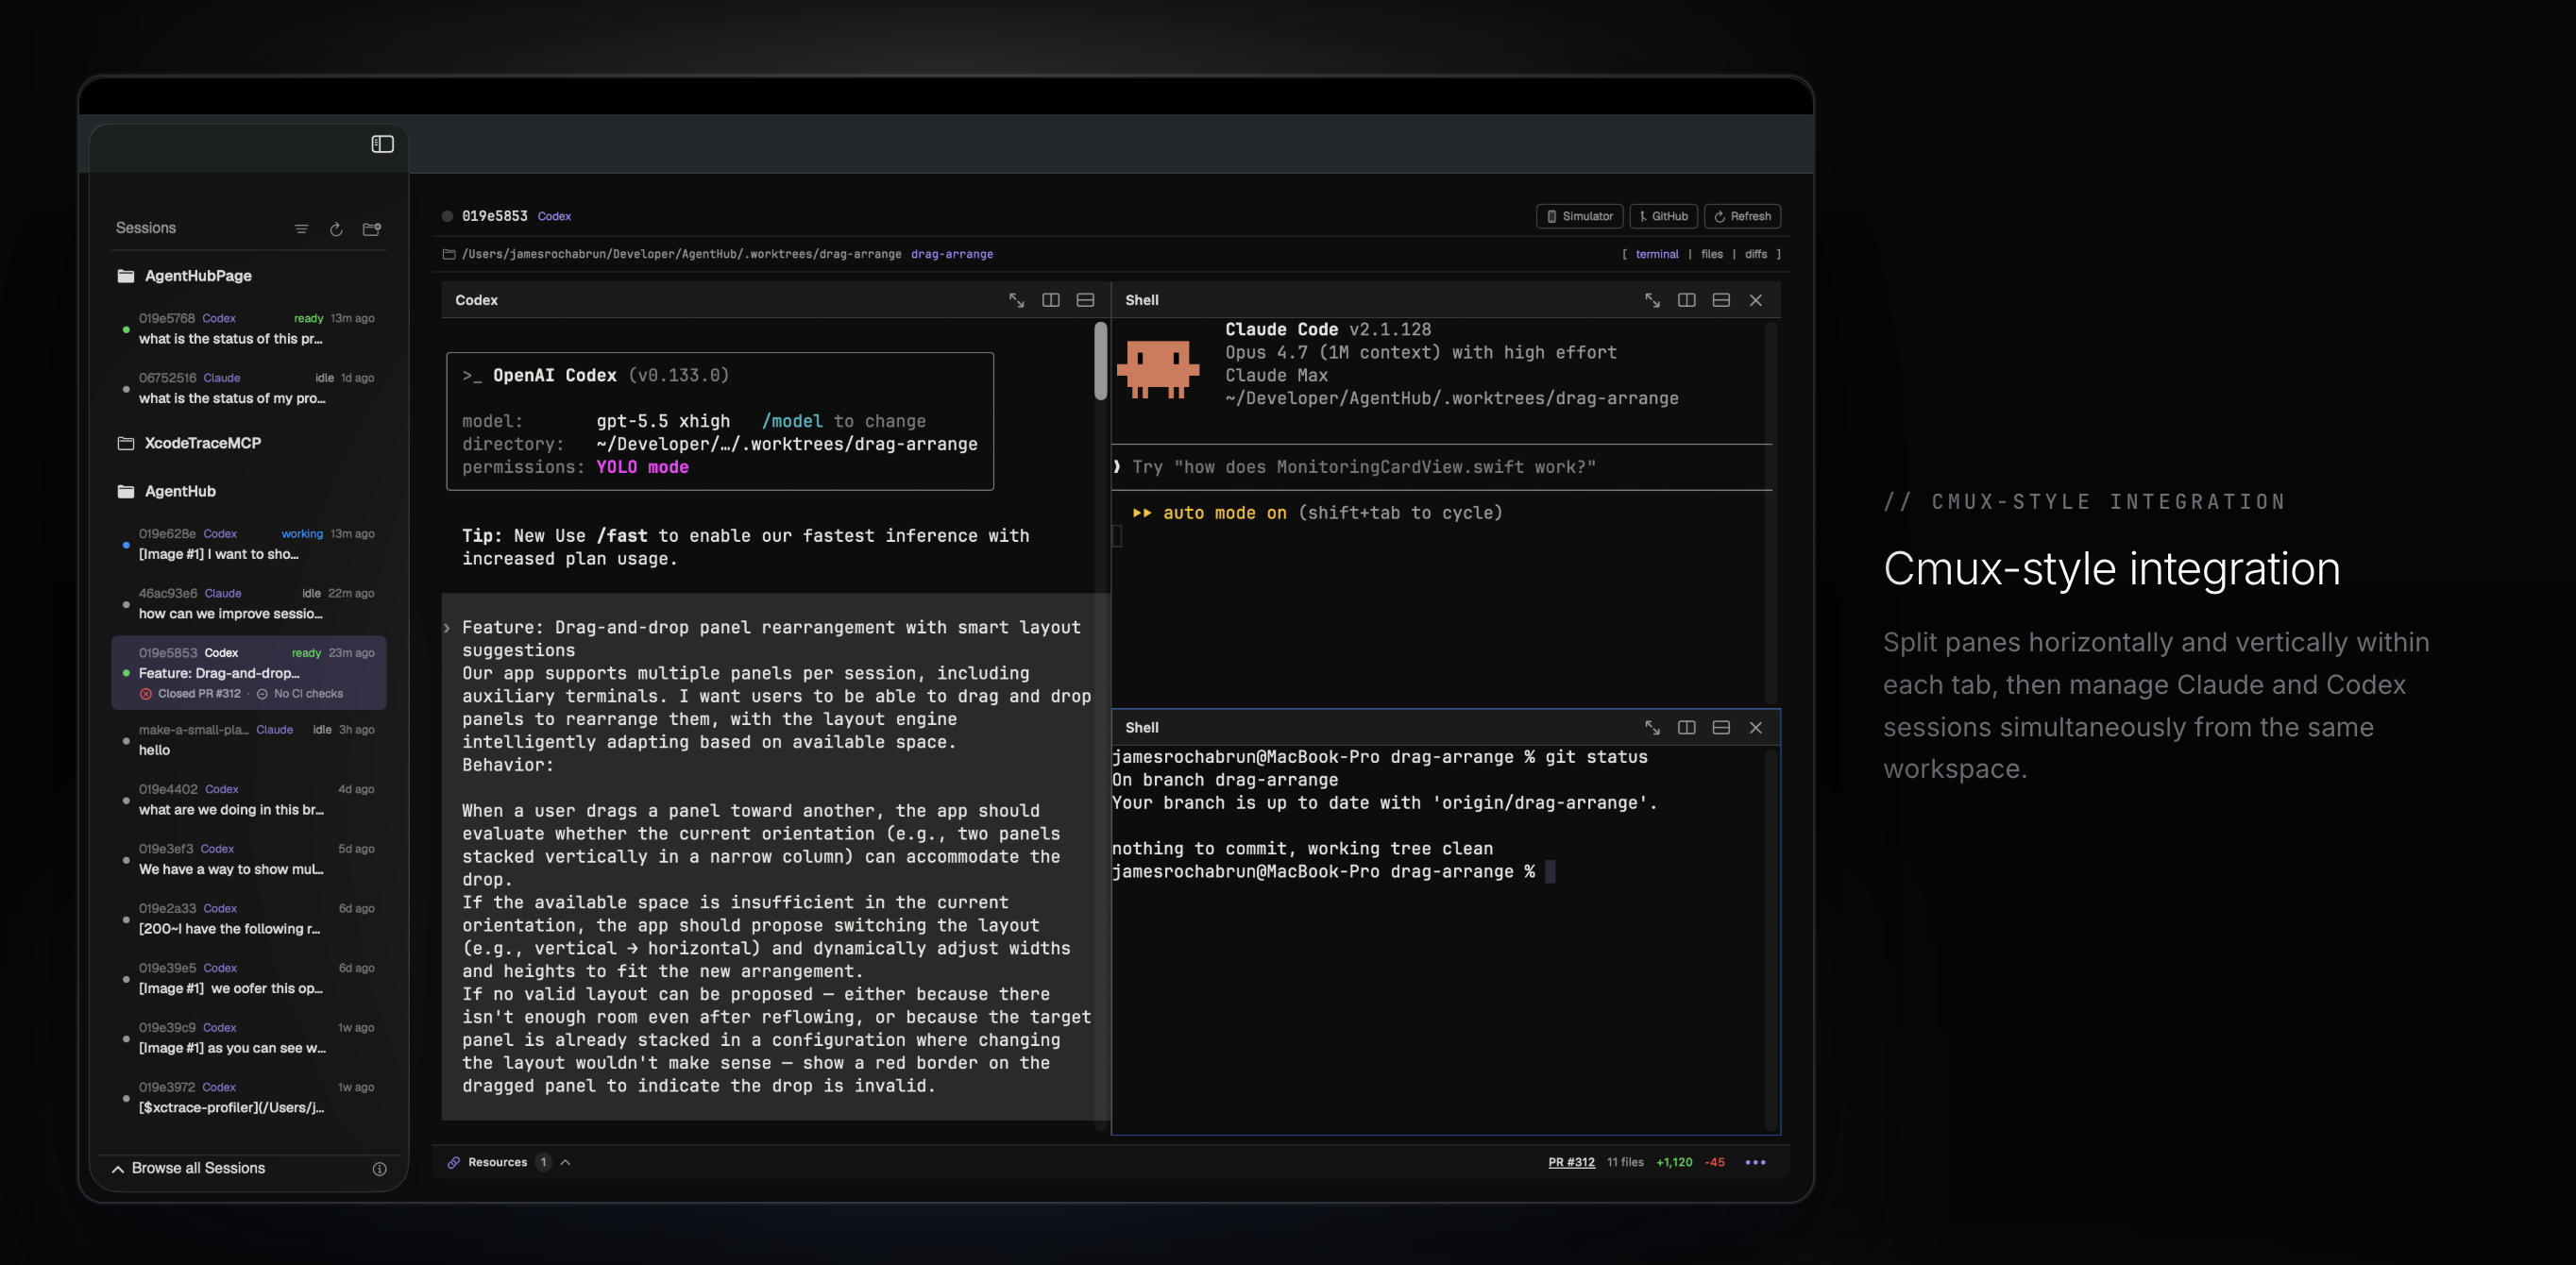Viewport: 2576px width, 1265px height.
Task: Select session 019e5768 Codex
Action: (x=249, y=329)
